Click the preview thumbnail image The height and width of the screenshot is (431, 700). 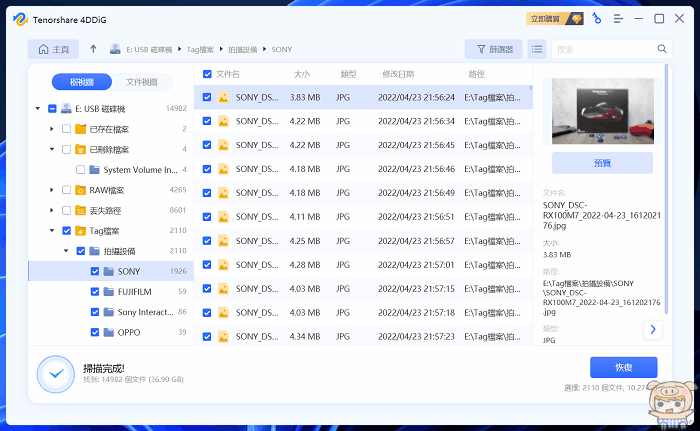coord(601,112)
